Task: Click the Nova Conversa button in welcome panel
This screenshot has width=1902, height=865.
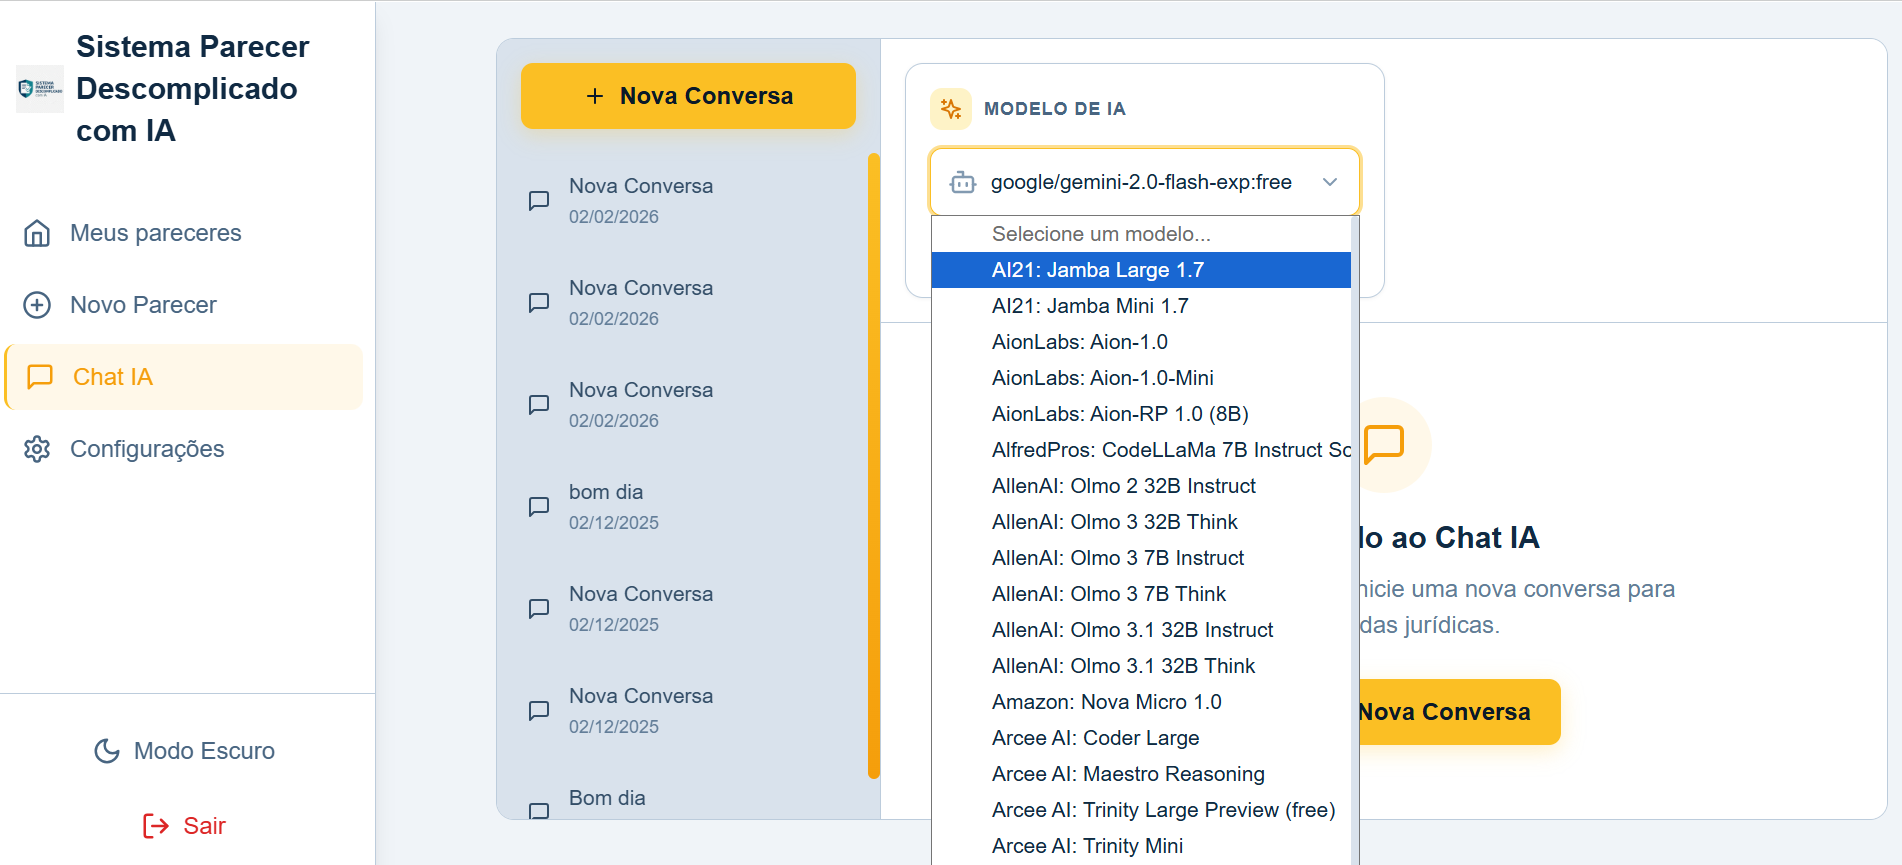Action: pyautogui.click(x=1458, y=712)
